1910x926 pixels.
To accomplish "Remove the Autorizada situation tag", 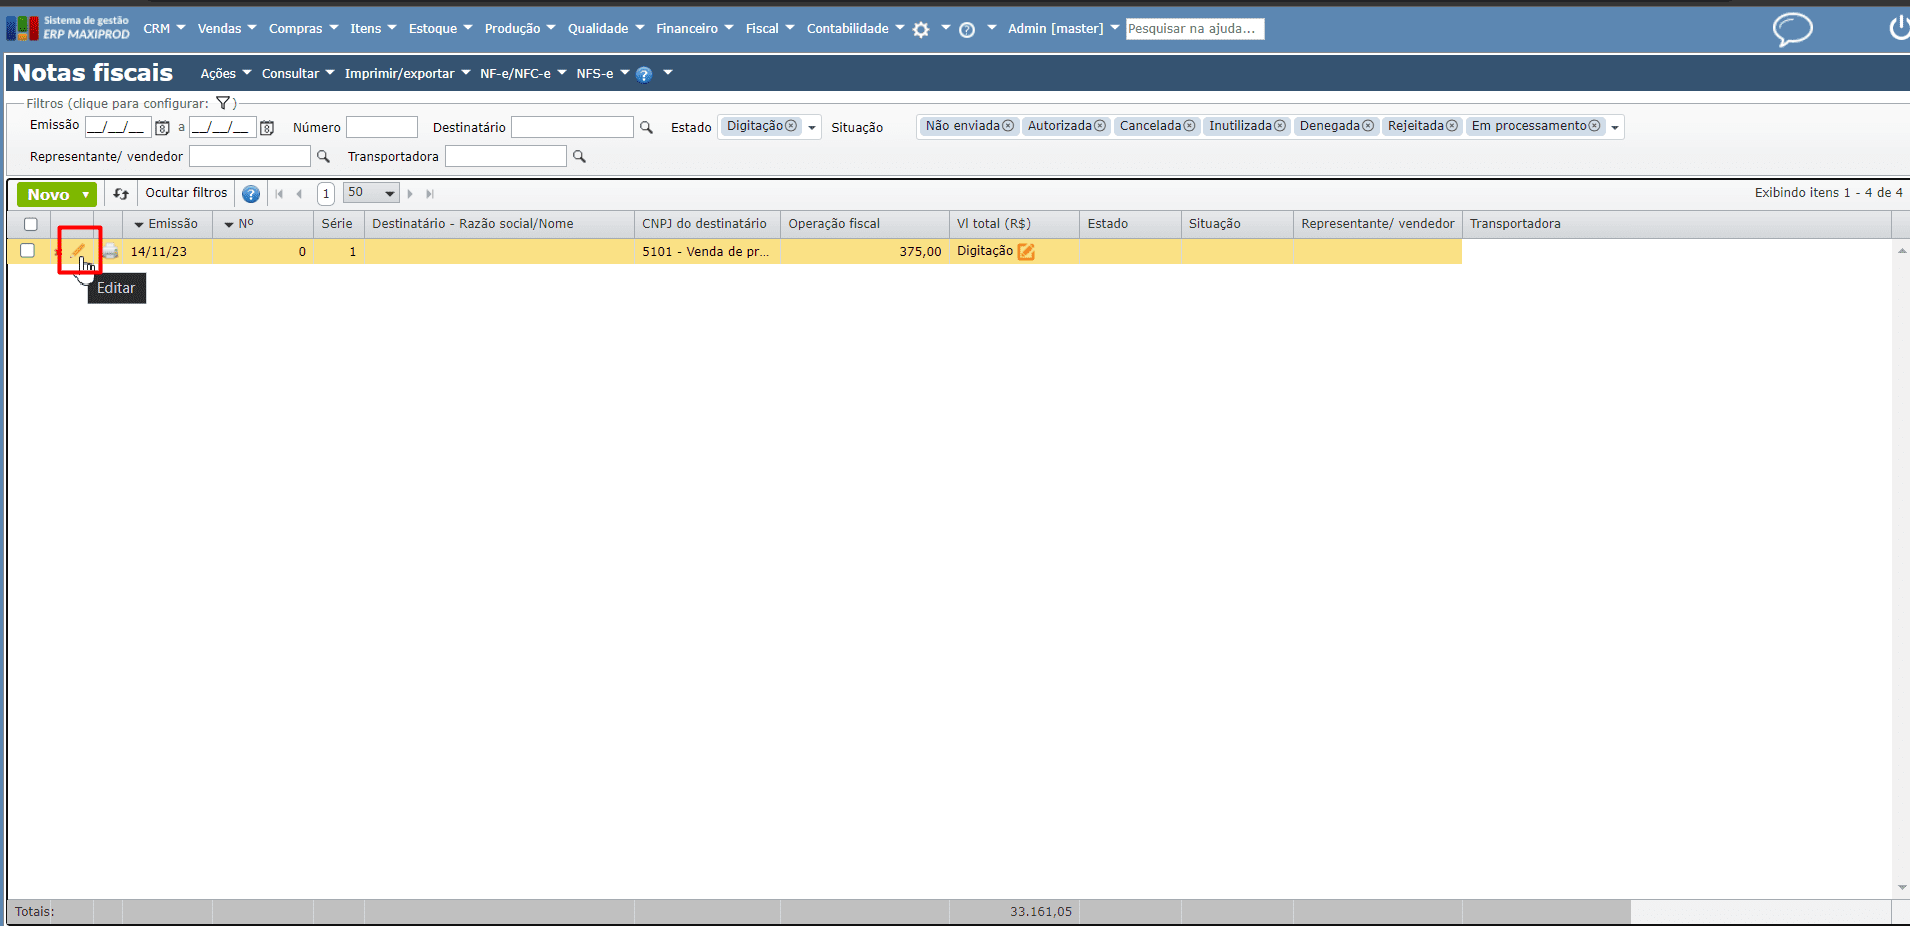I will pos(1100,126).
